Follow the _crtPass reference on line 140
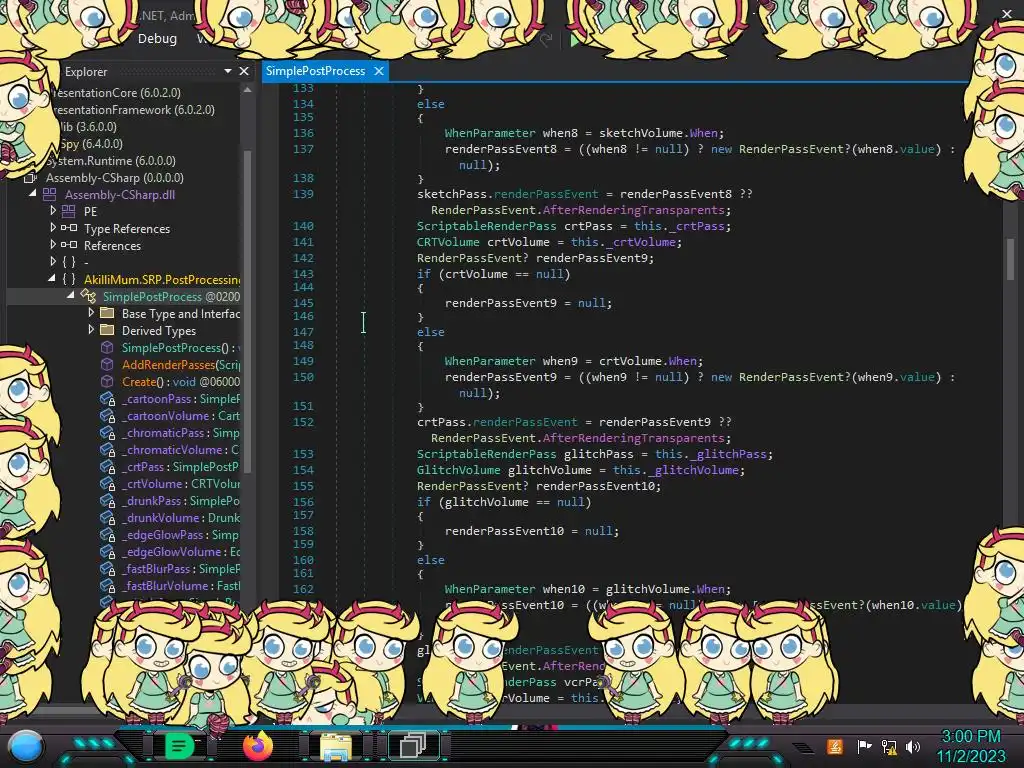This screenshot has height=768, width=1024. [x=697, y=226]
